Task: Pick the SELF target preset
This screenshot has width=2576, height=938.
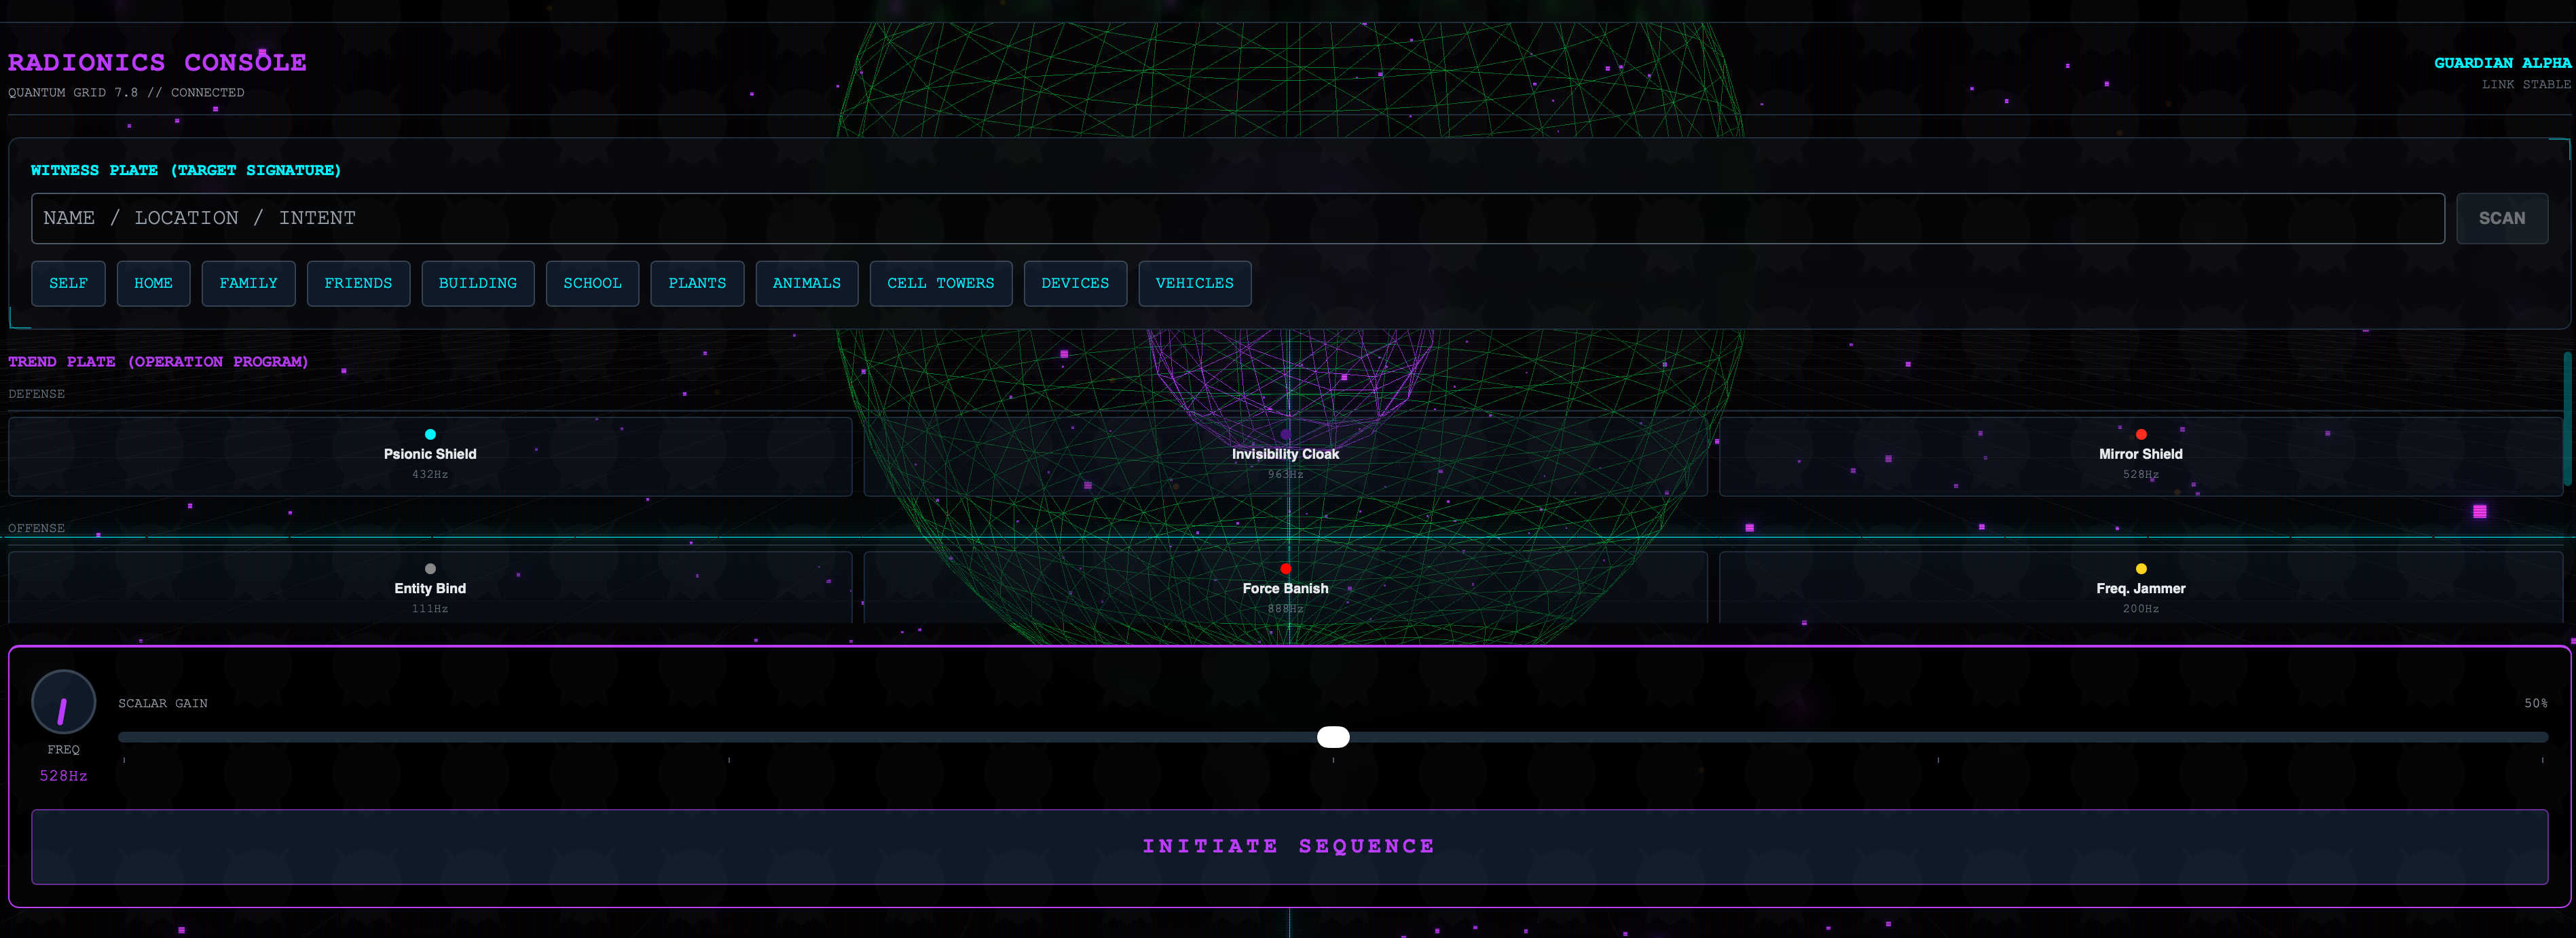Action: point(68,284)
